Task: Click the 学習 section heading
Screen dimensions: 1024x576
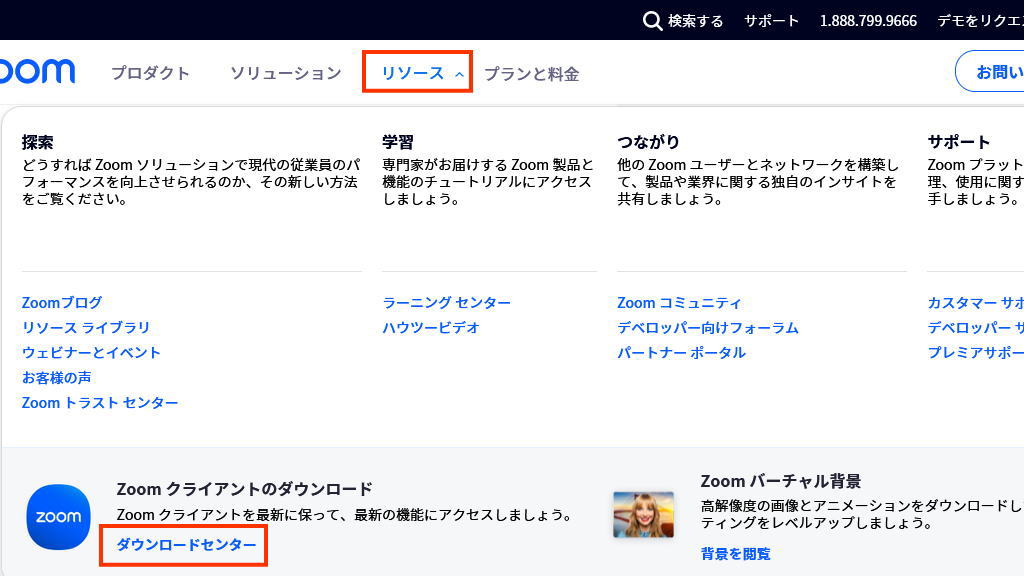Action: click(398, 142)
